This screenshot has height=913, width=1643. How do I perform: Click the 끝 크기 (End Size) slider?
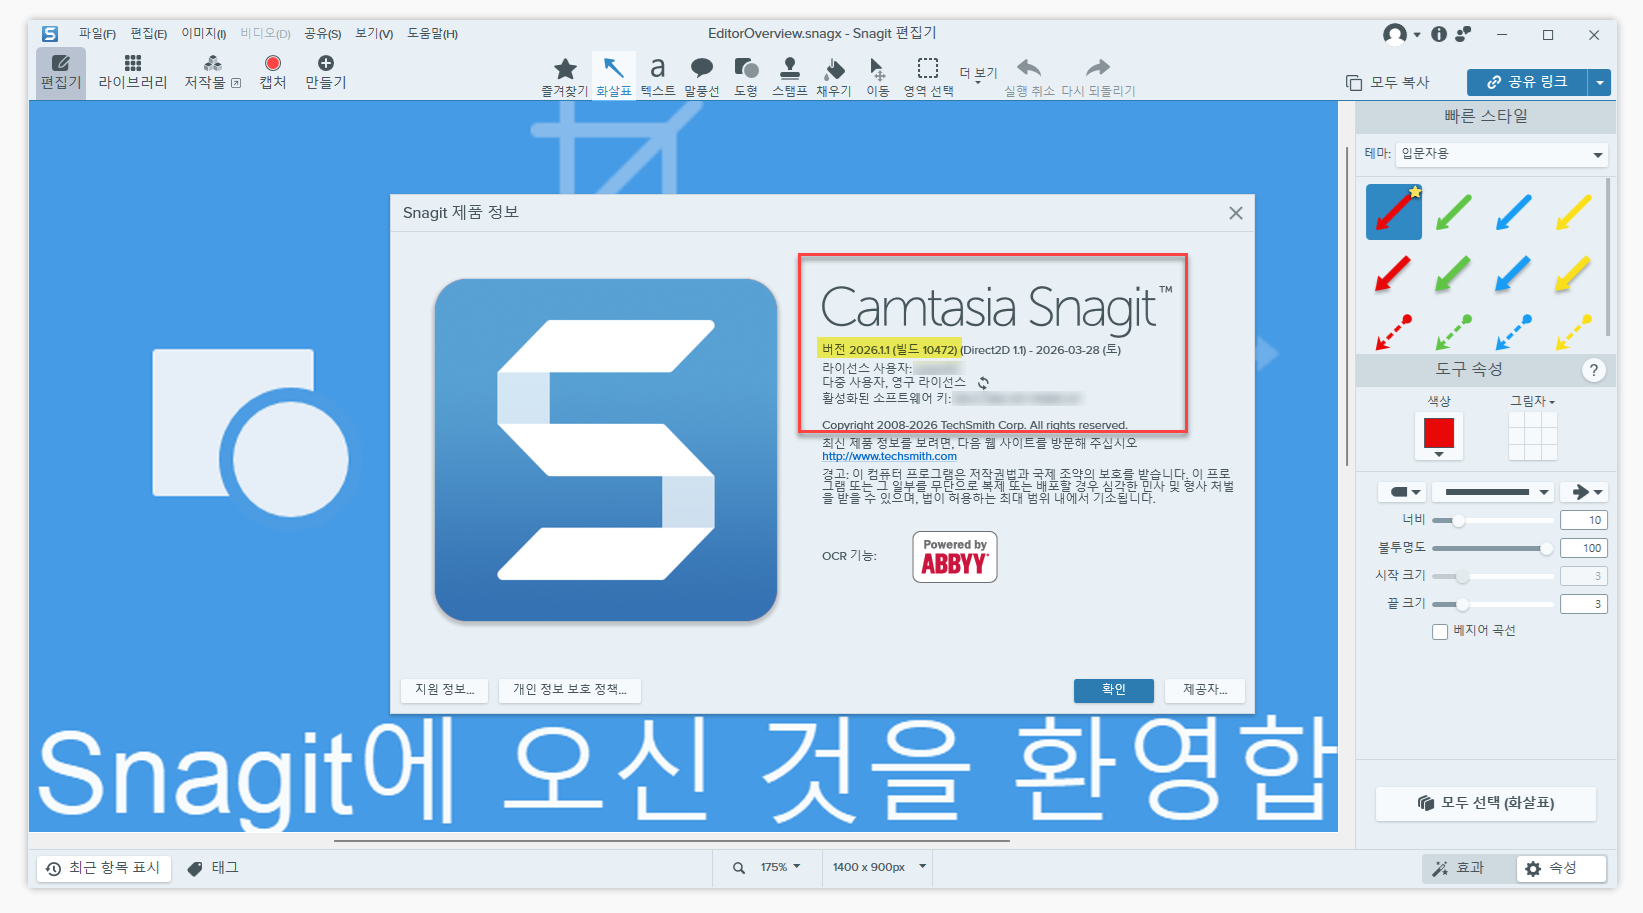coord(1493,605)
